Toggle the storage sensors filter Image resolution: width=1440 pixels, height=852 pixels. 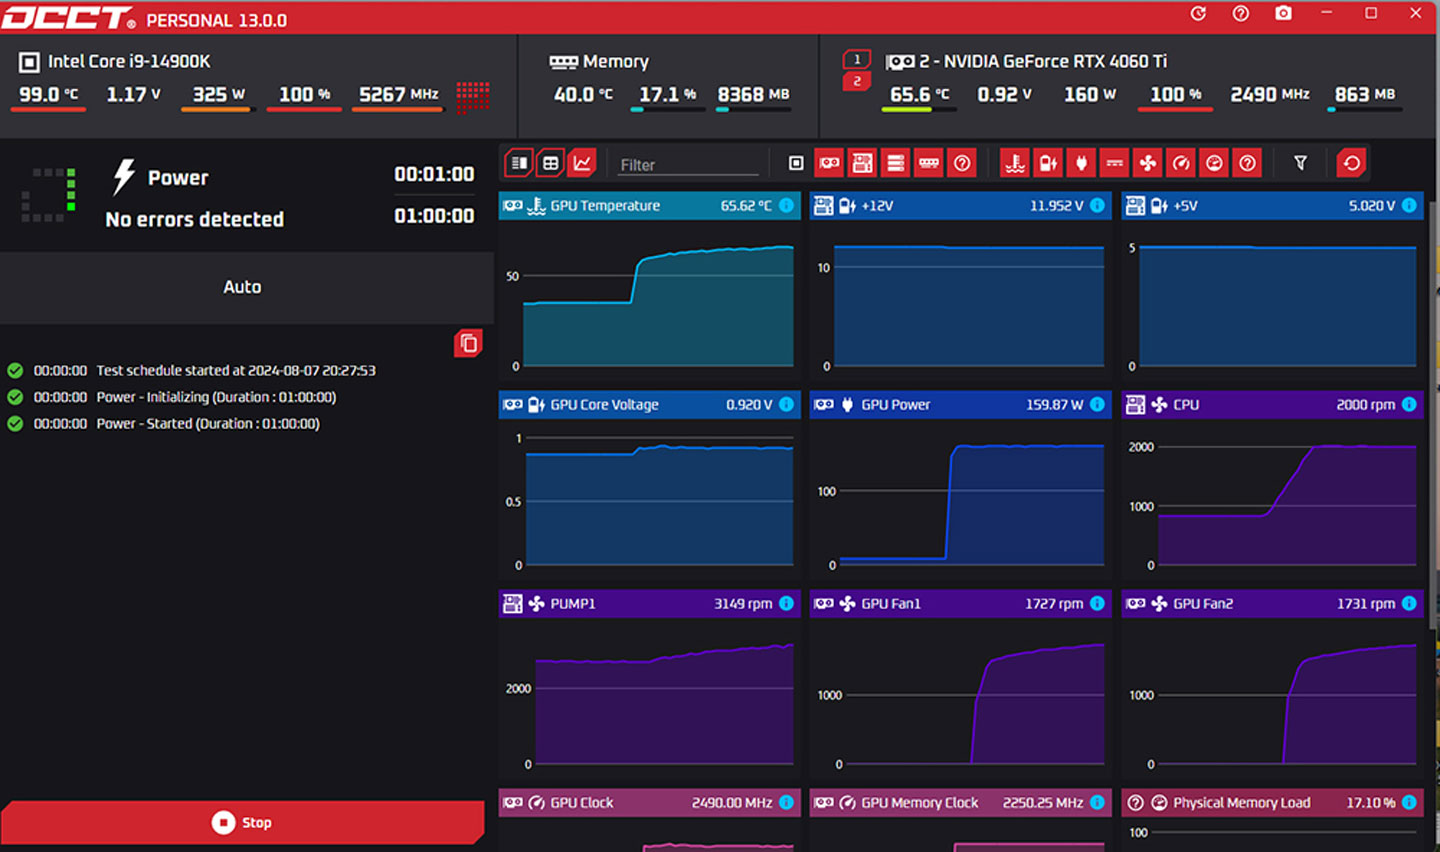[x=896, y=163]
